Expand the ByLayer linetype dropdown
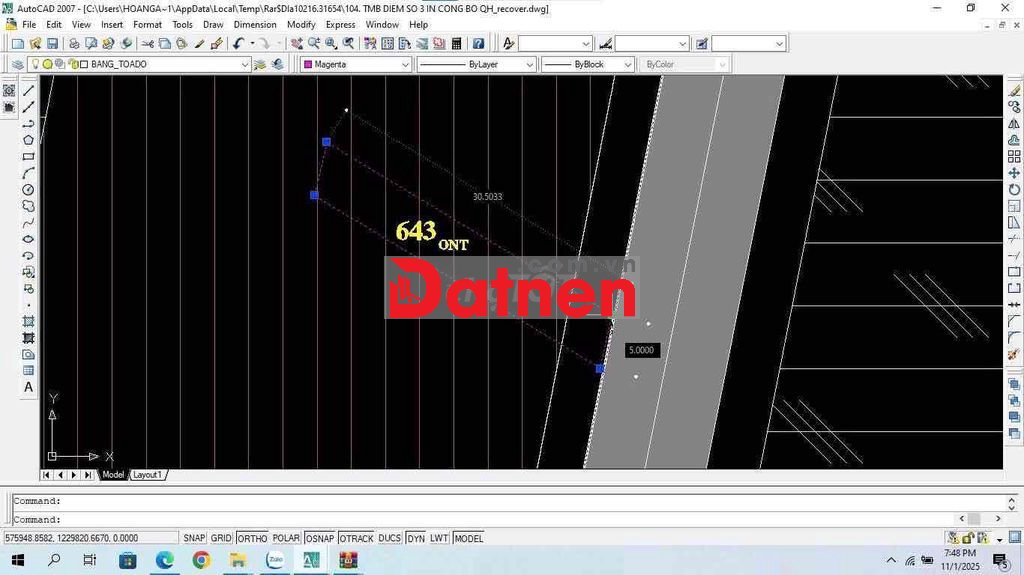 530,65
